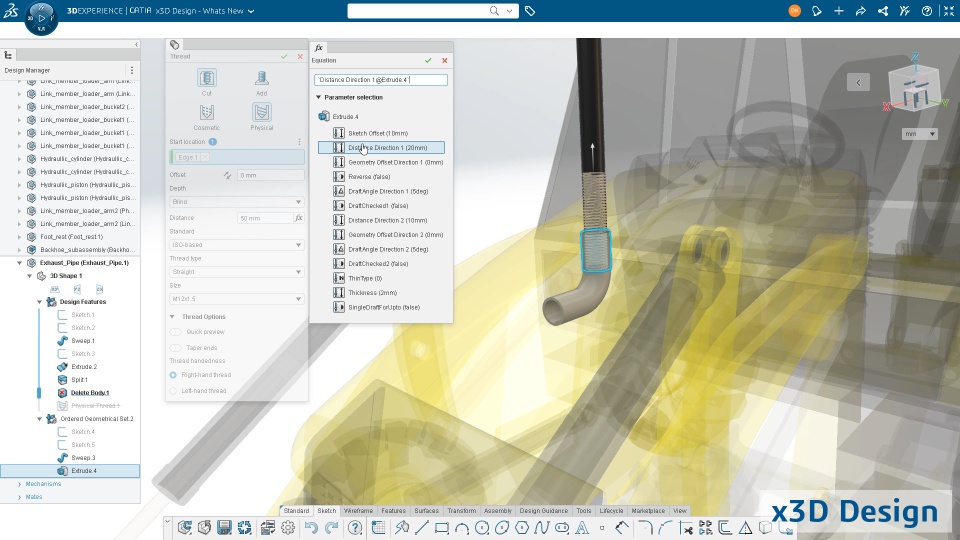This screenshot has width=960, height=540.
Task: Select the Add thread type icon
Action: [261, 78]
